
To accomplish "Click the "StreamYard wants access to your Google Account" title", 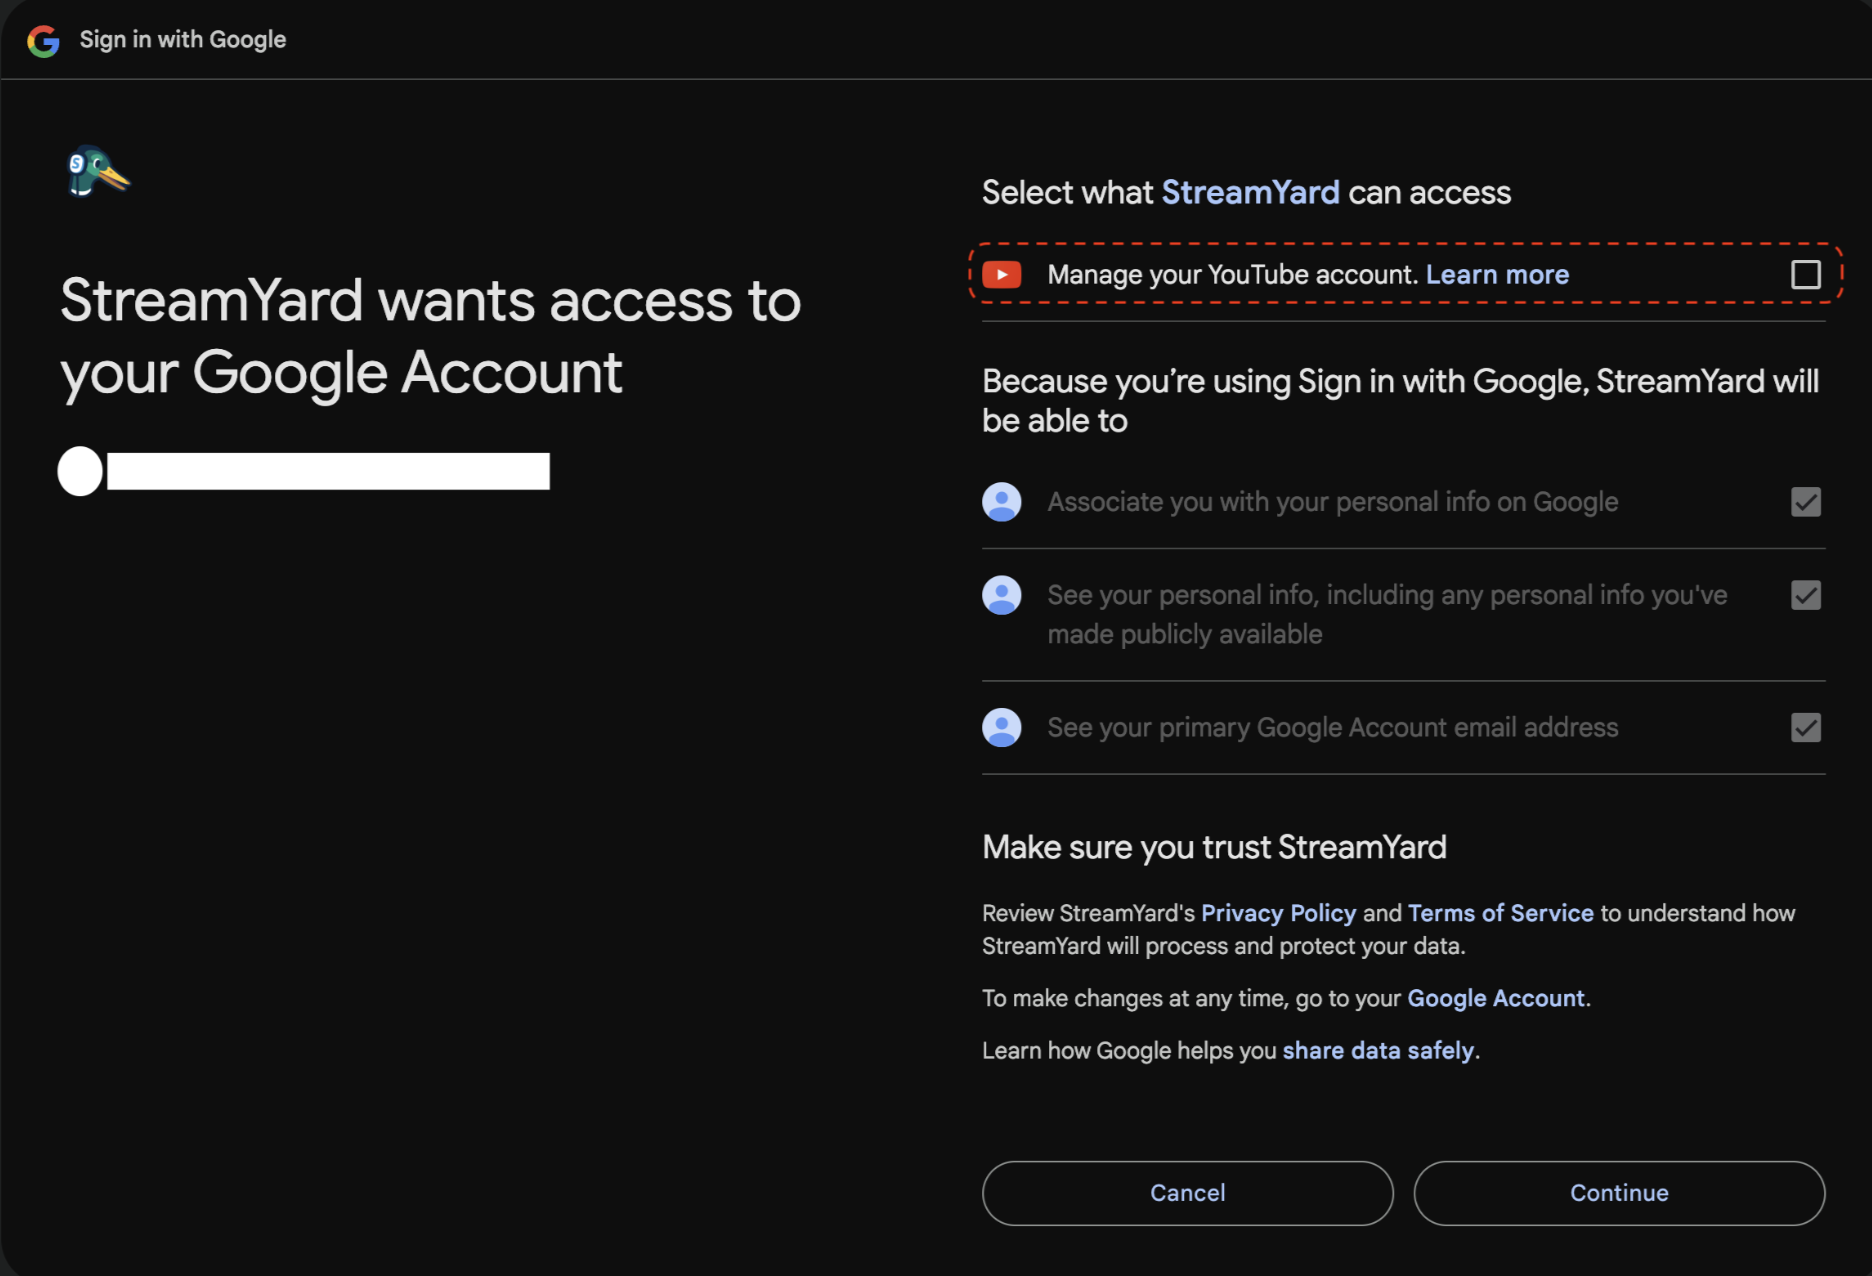I will pyautogui.click(x=430, y=336).
